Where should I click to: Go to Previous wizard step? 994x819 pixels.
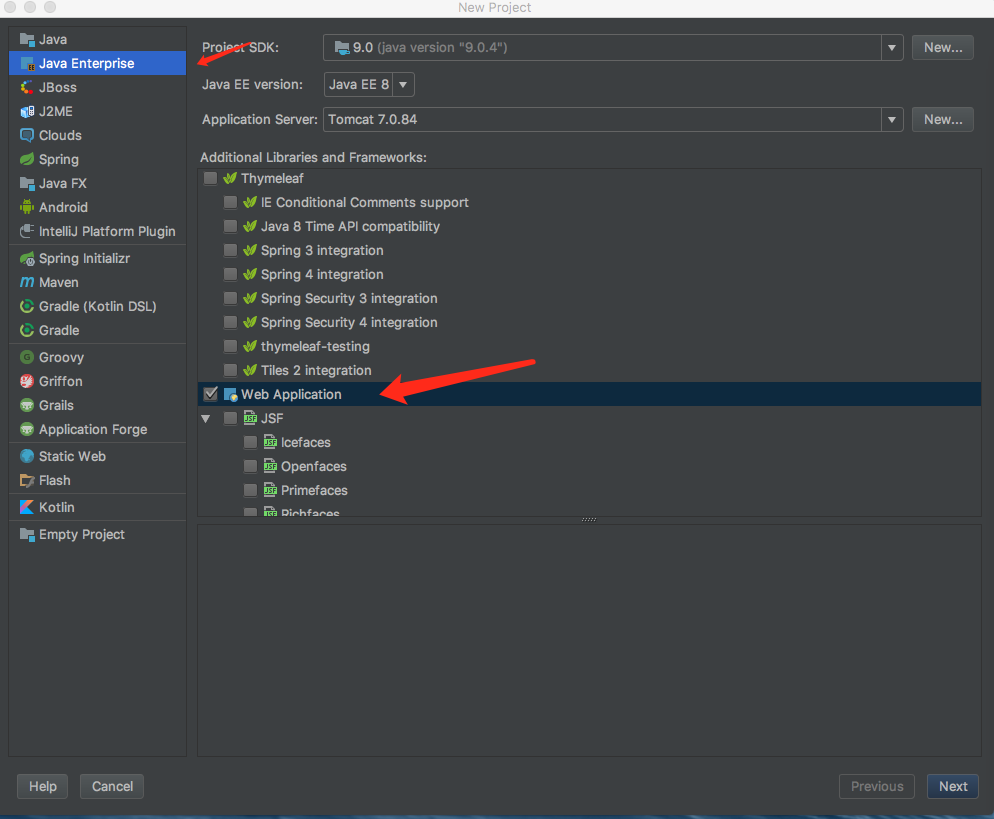tap(877, 787)
